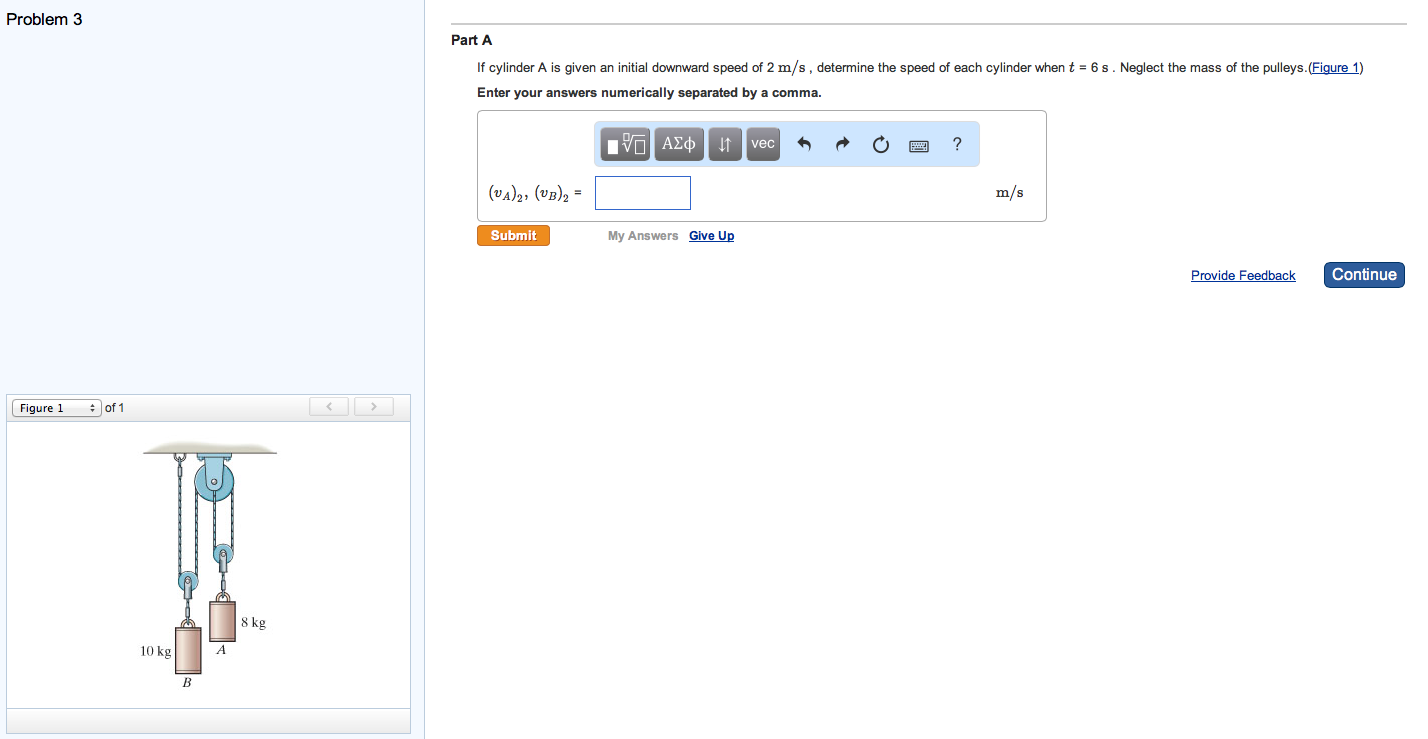1428x739 pixels.
Task: Submit the answer for Part A
Action: click(x=513, y=235)
